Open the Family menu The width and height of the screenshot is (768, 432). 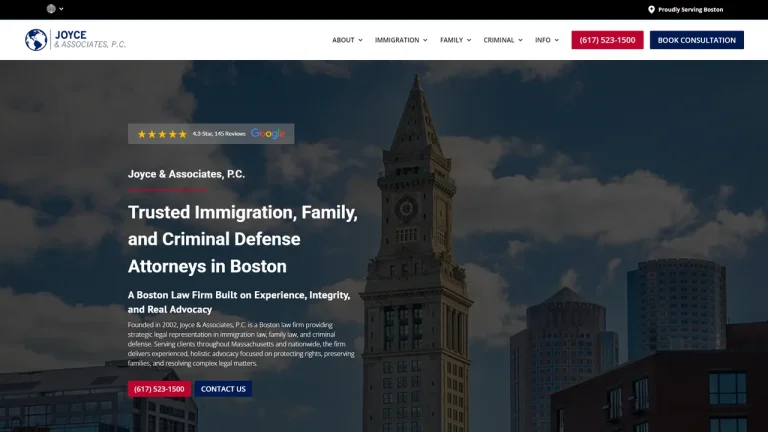click(451, 40)
